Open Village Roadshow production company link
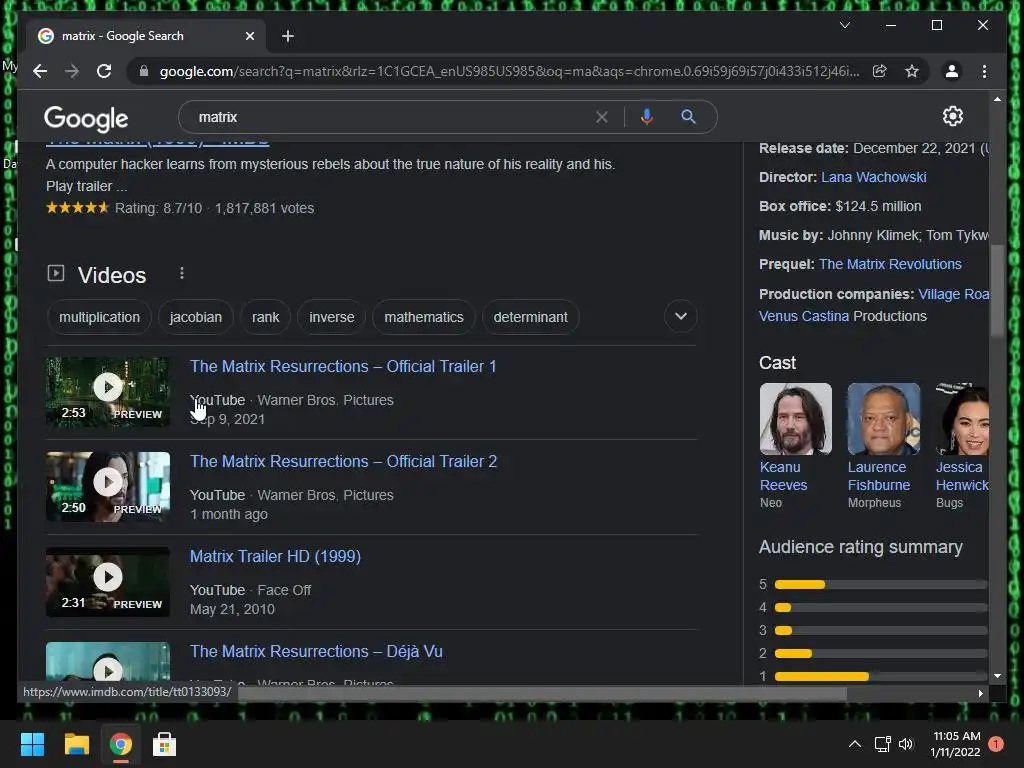The height and width of the screenshot is (768, 1024). (953, 294)
